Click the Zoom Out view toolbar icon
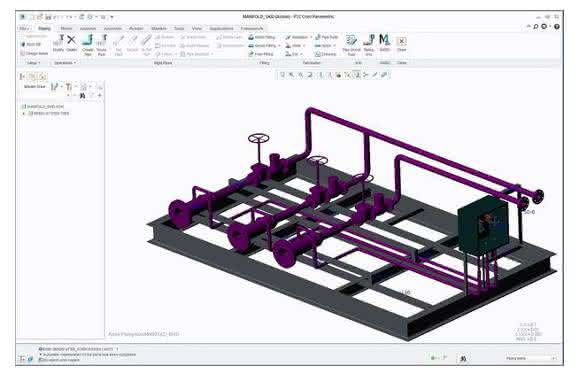Screen dimensions: 580x376 point(301,75)
